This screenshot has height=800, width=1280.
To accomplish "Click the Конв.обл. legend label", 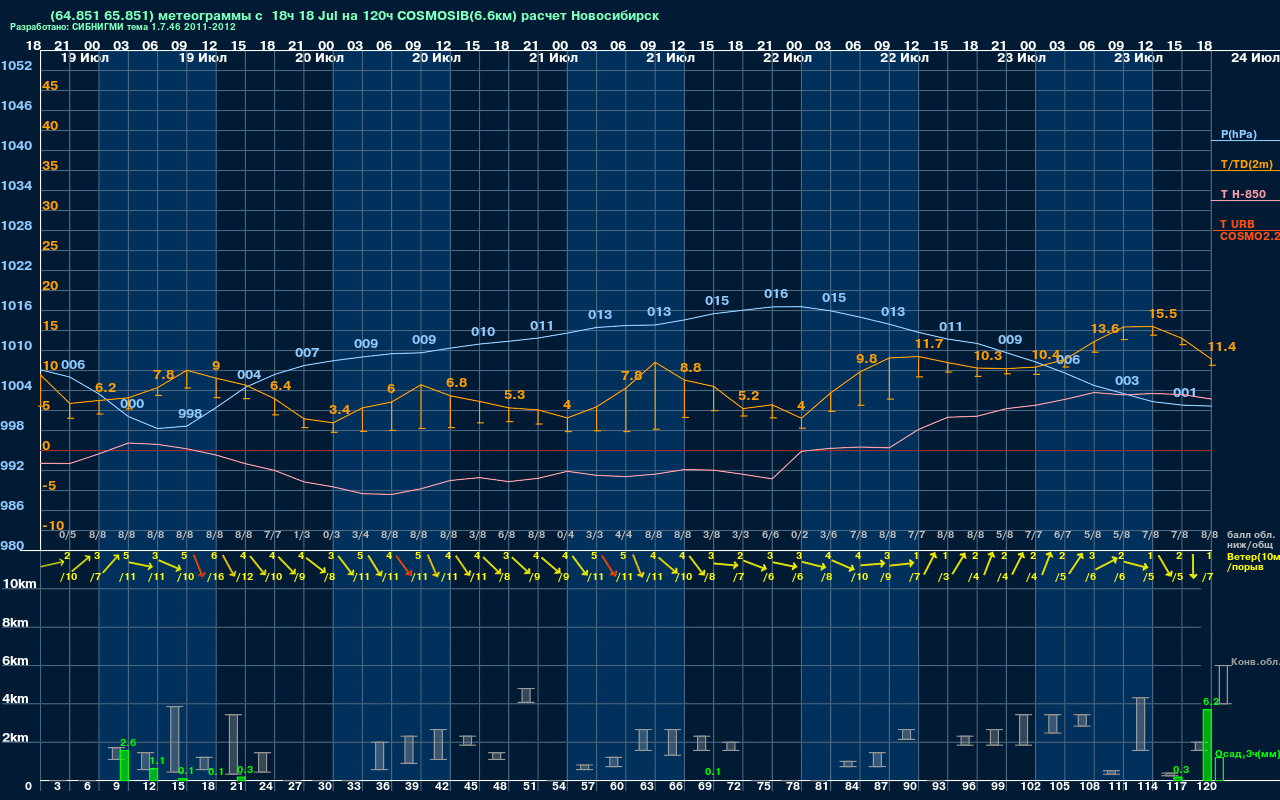I will (x=1255, y=662).
